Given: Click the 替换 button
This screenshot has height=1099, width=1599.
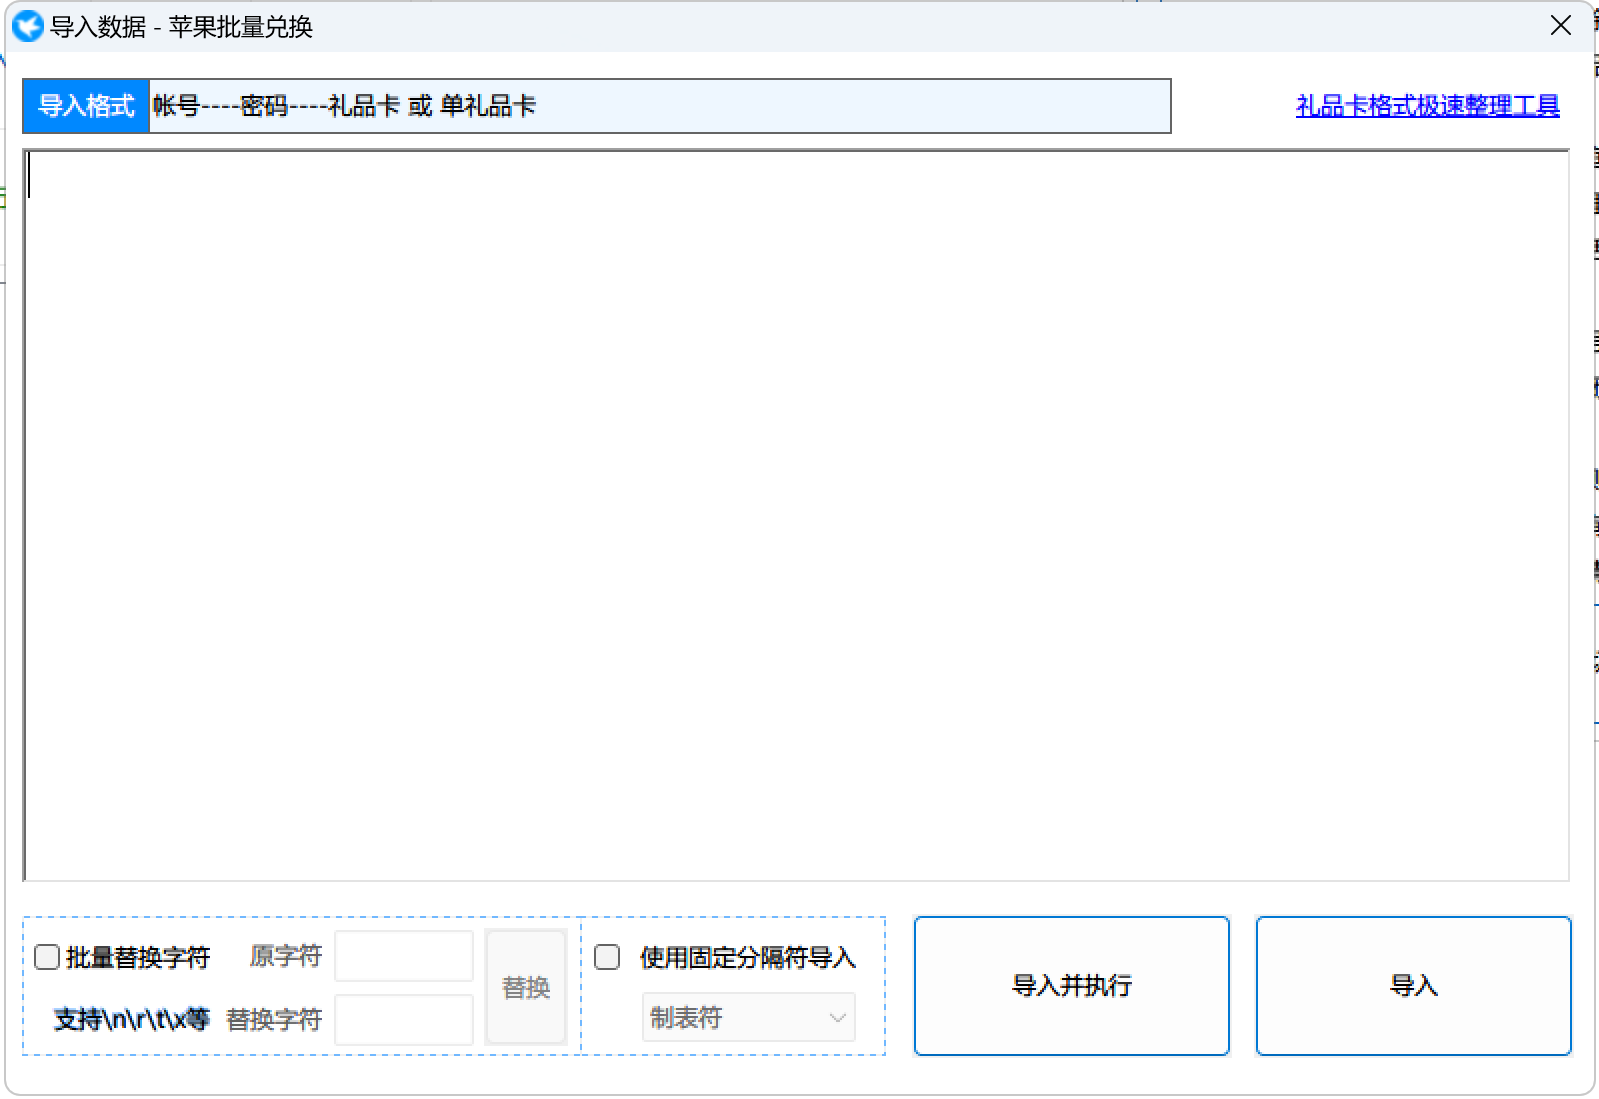Looking at the screenshot, I should click(x=526, y=987).
